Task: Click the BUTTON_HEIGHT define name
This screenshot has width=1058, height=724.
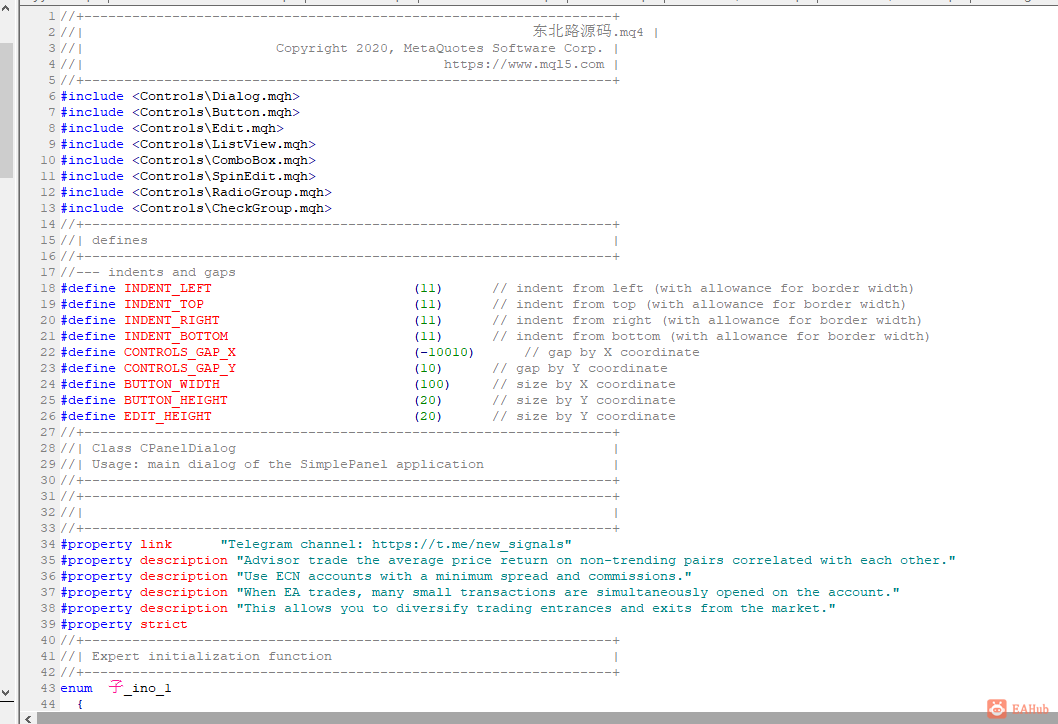Action: click(175, 401)
